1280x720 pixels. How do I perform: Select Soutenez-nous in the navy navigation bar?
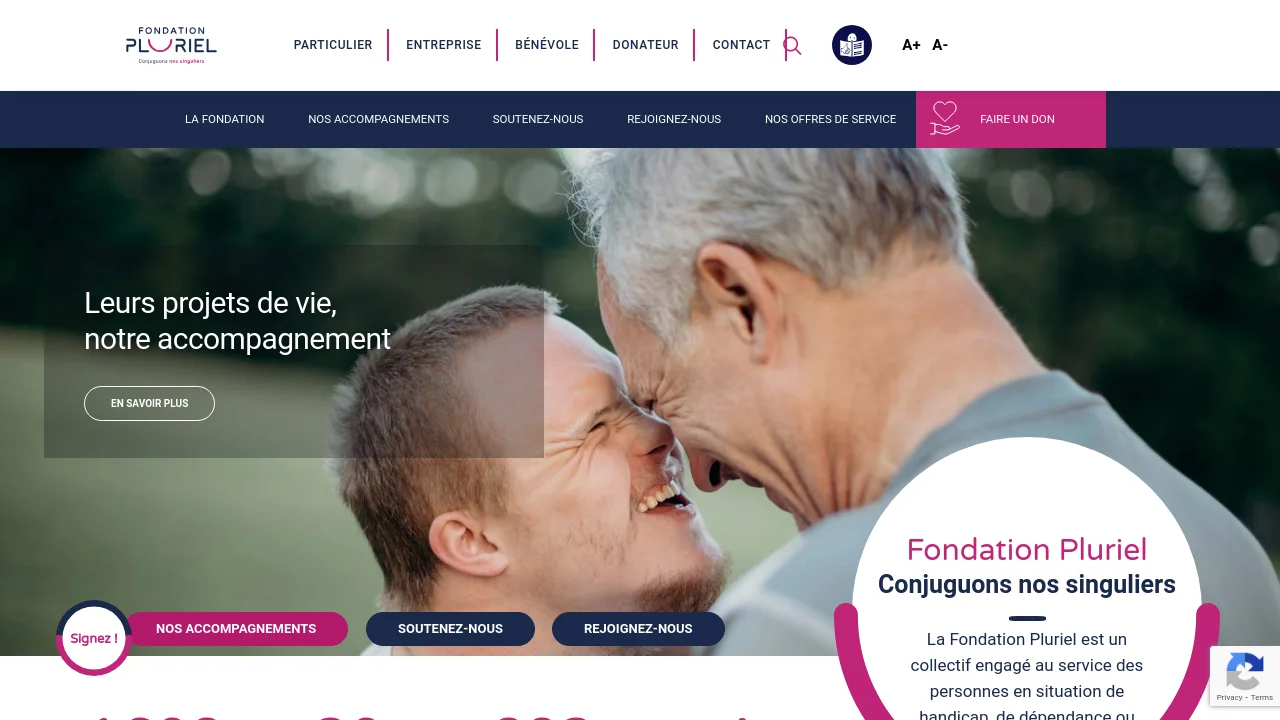[x=538, y=119]
